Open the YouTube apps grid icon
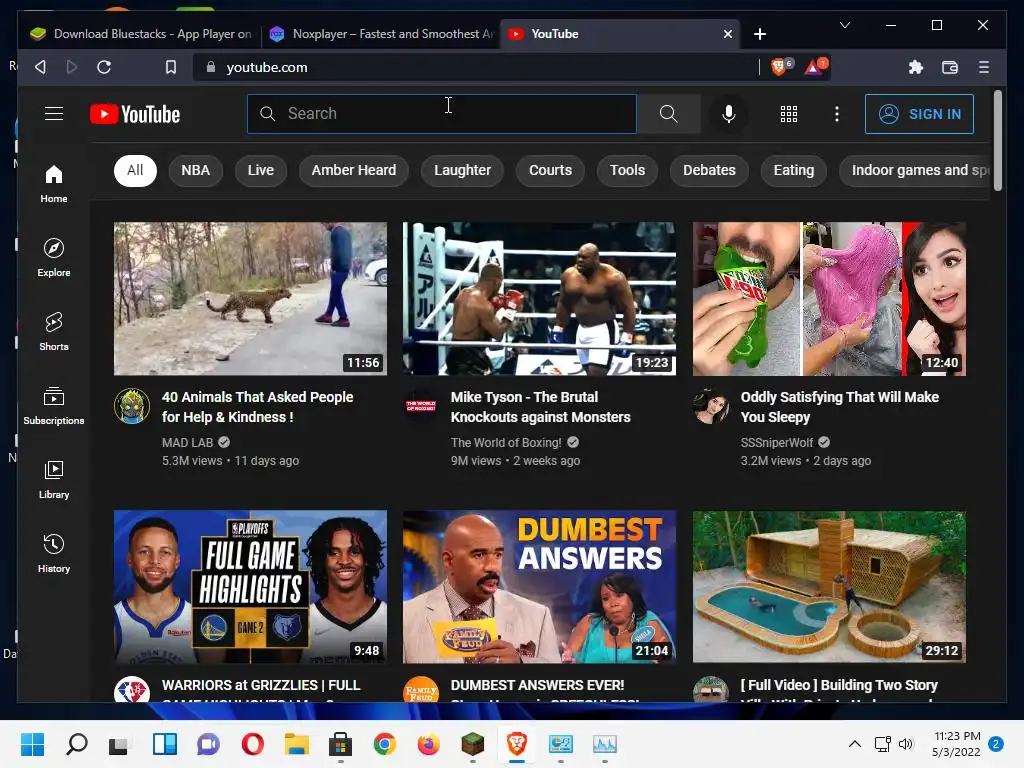This screenshot has height=768, width=1024. coord(789,114)
